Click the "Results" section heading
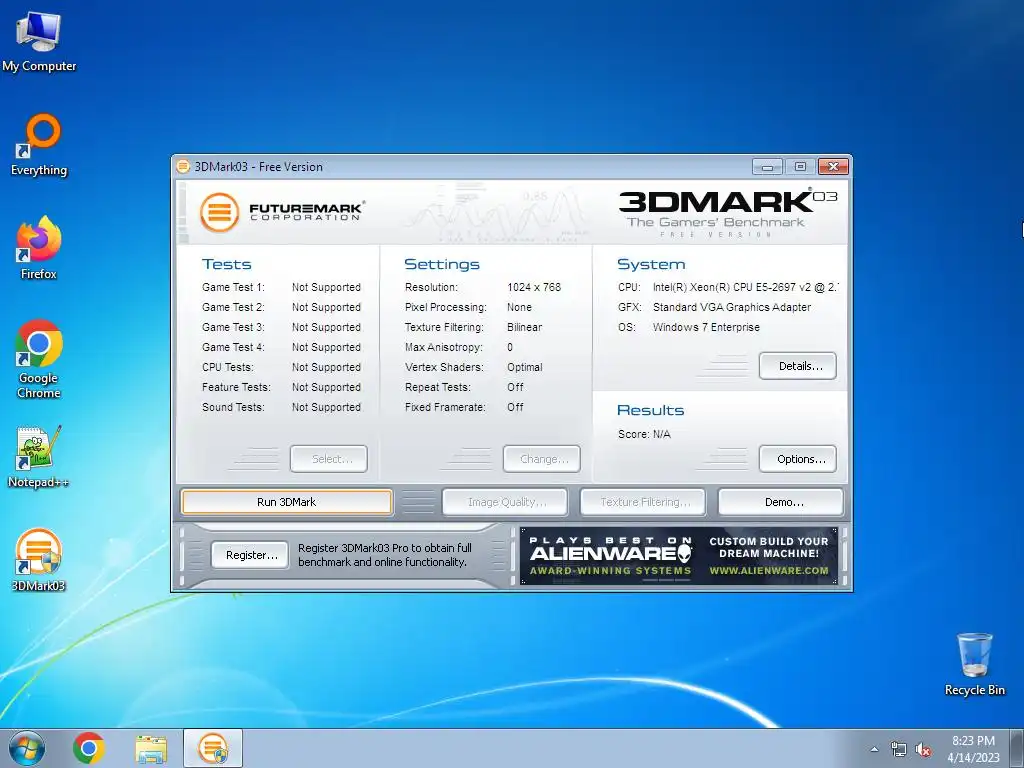1024x768 pixels. click(650, 410)
